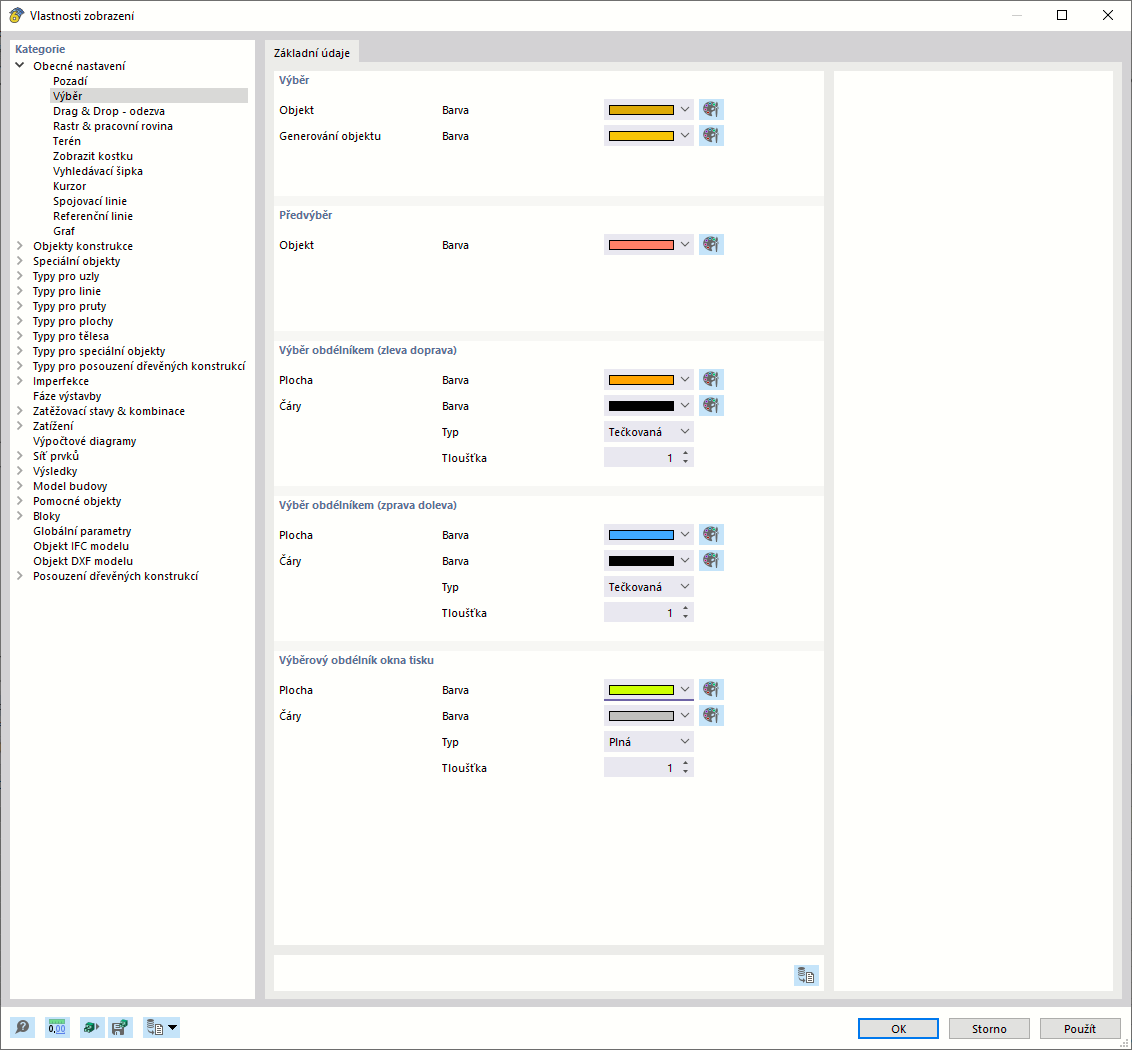Expand Posouzení dřevěných konstrukcí node

click(x=20, y=576)
